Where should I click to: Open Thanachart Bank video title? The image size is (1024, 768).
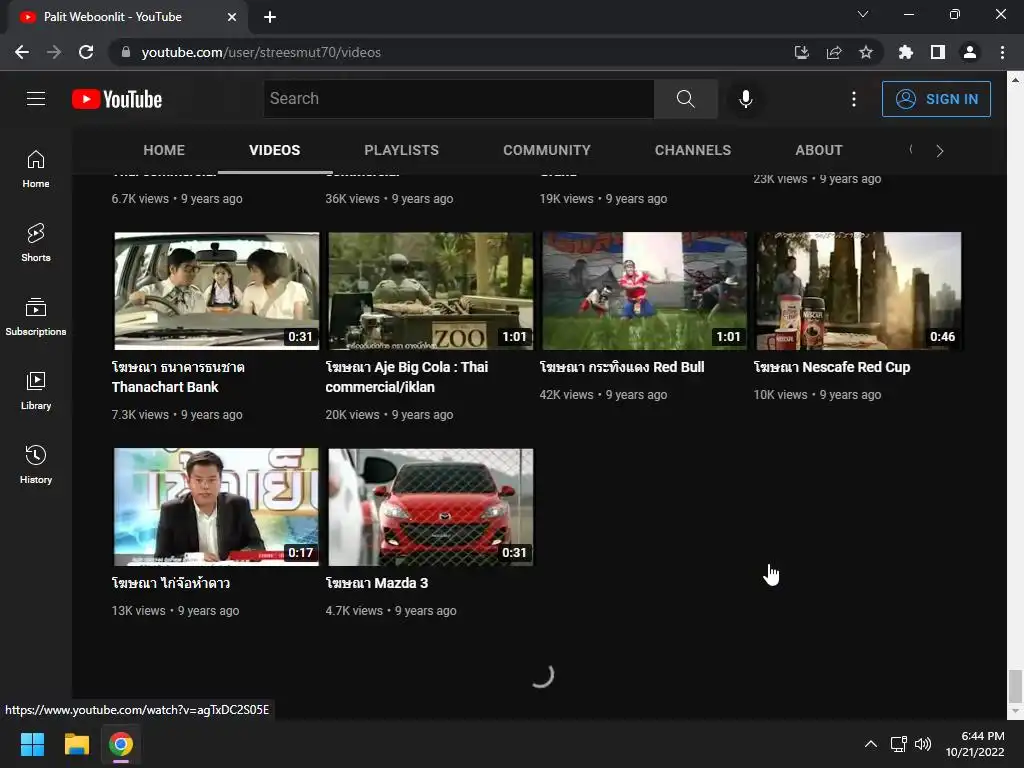[x=178, y=377]
